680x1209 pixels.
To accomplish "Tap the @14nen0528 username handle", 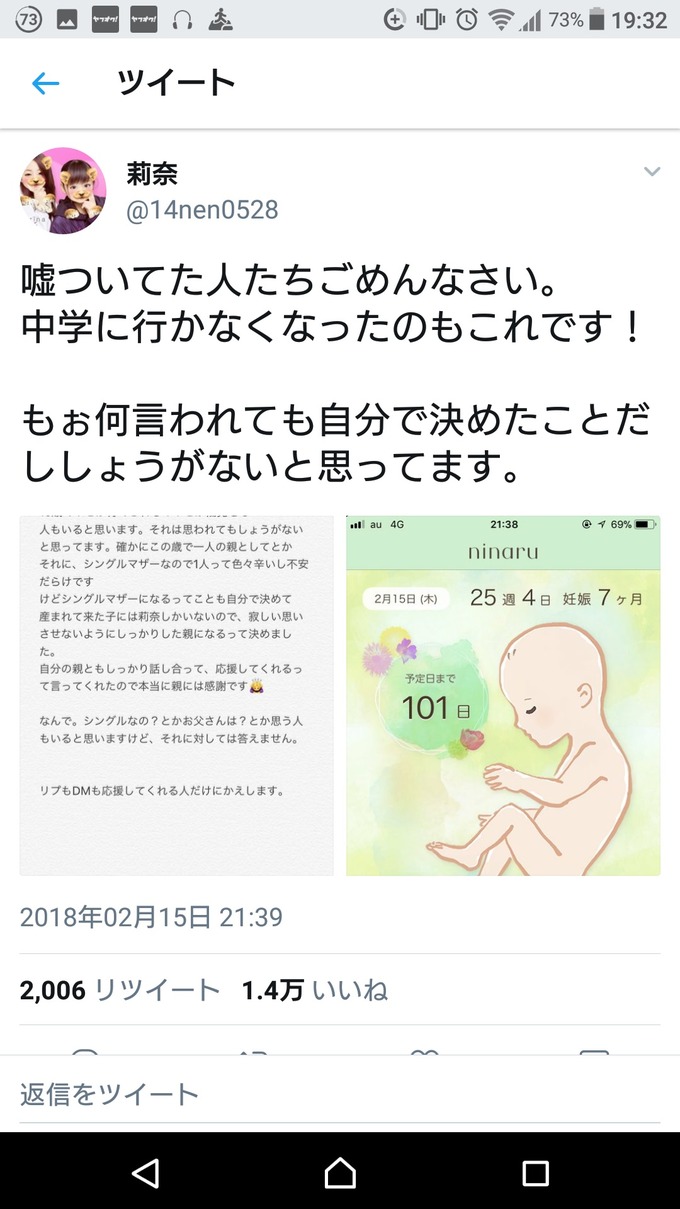I will [202, 210].
